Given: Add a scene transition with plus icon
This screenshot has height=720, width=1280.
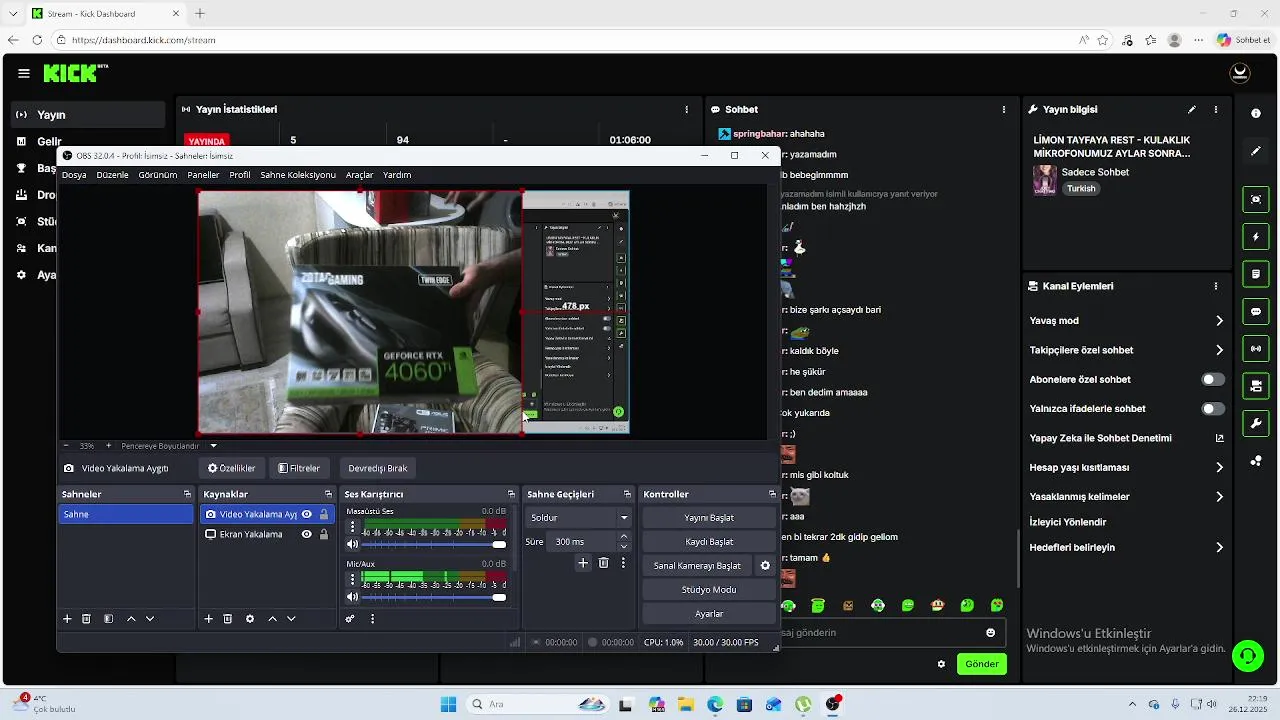Looking at the screenshot, I should [x=583, y=563].
